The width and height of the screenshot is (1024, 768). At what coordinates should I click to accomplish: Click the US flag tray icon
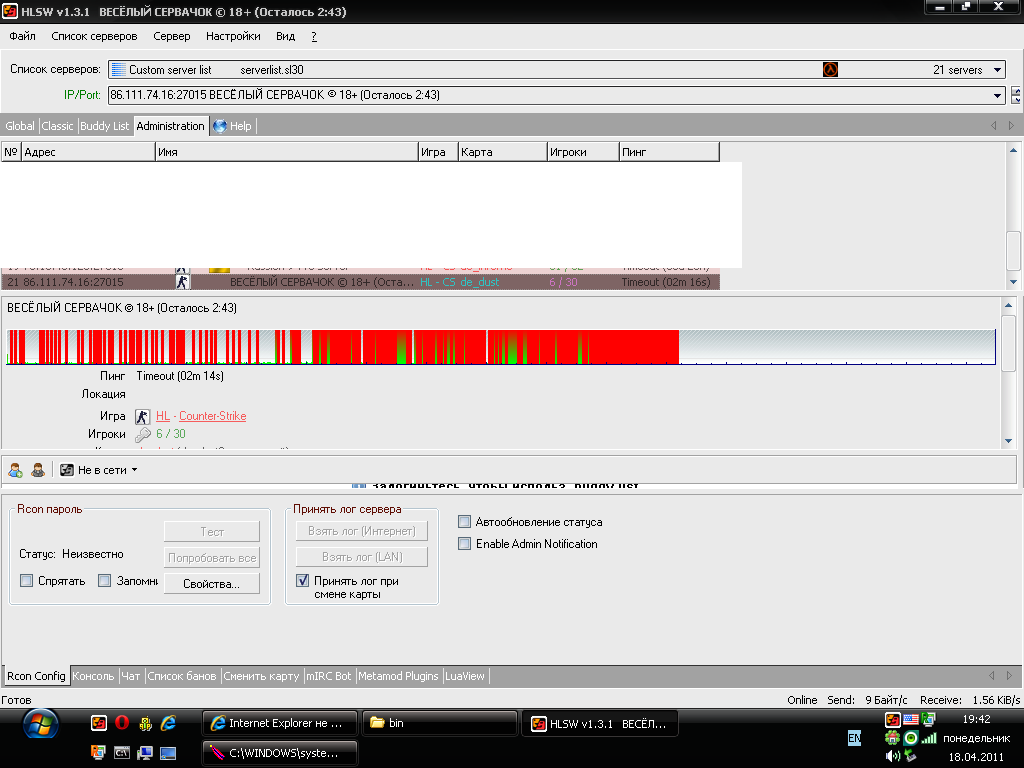tap(911, 720)
